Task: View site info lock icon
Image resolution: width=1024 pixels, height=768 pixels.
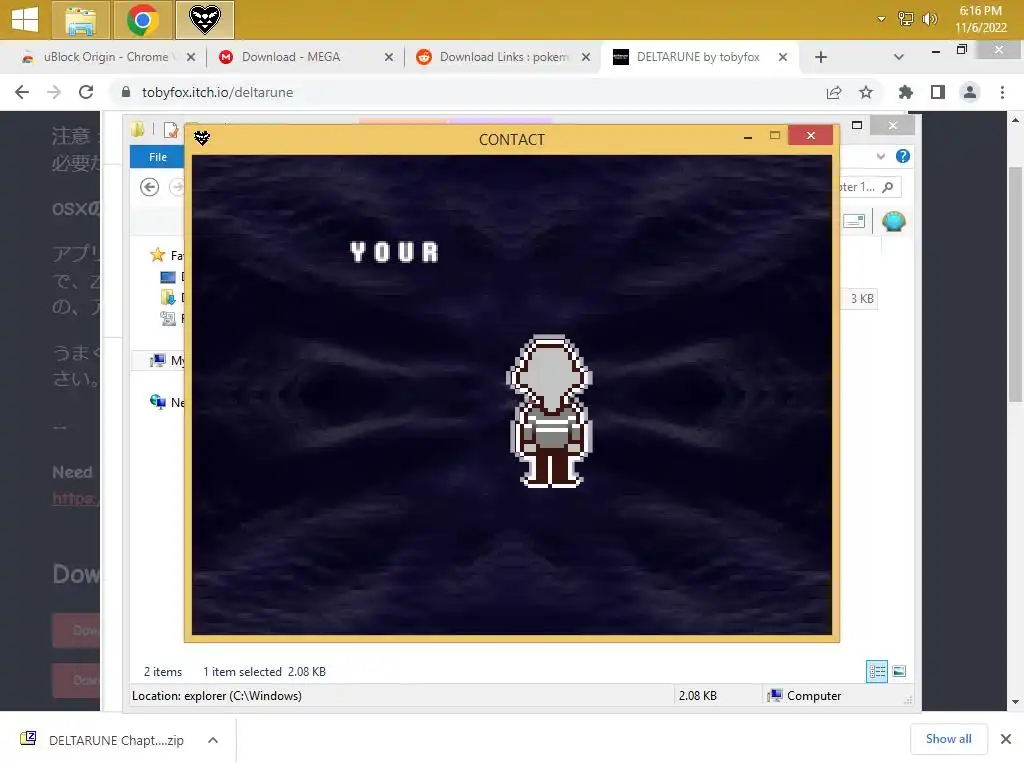Action: coord(126,92)
